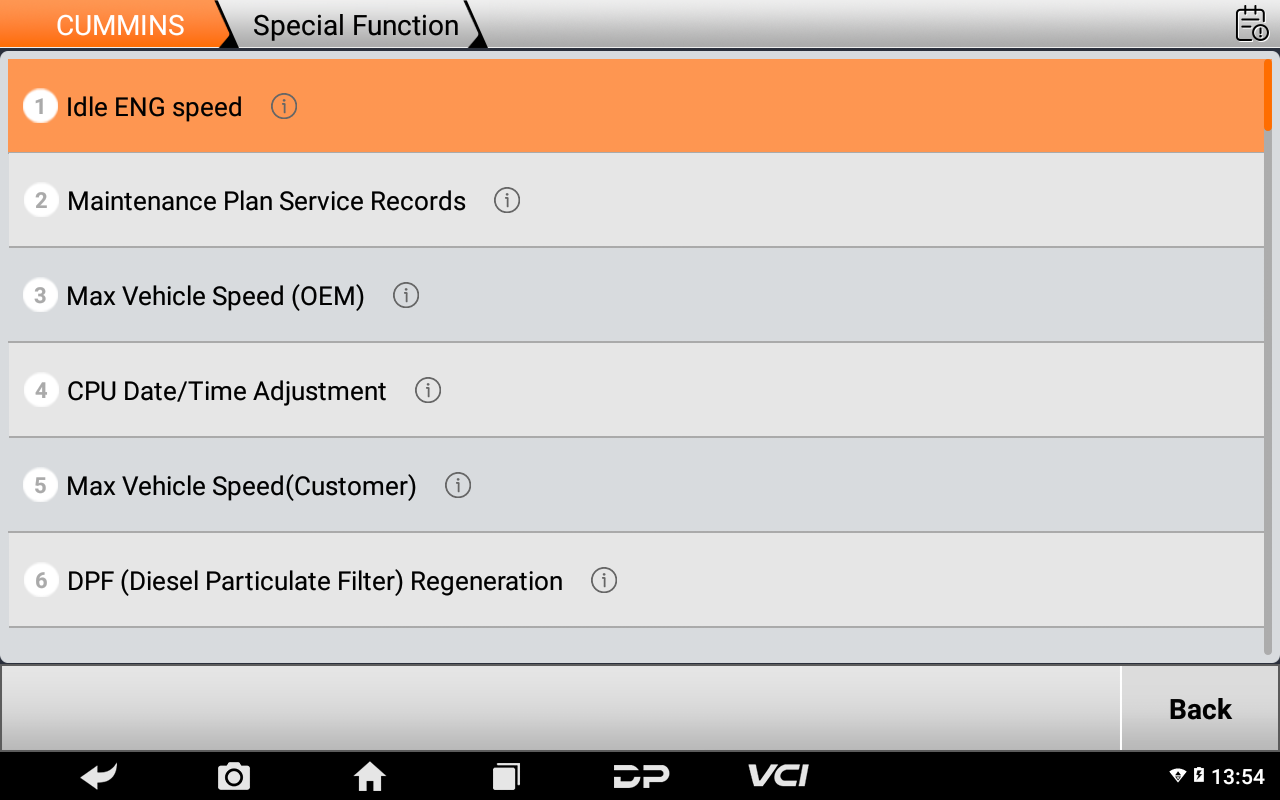The width and height of the screenshot is (1280, 800).
Task: Open info for Max Vehicle Speed(Customer)
Action: coord(458,486)
